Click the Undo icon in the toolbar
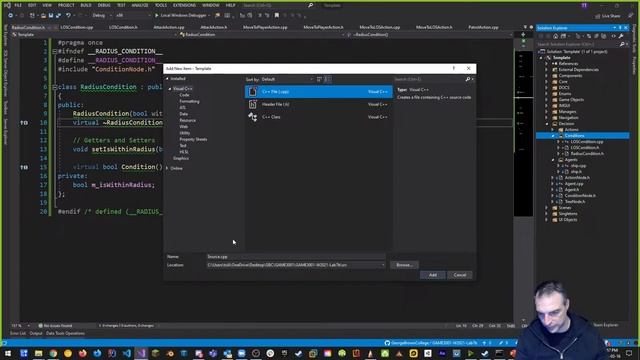The image size is (640, 360). click(68, 16)
